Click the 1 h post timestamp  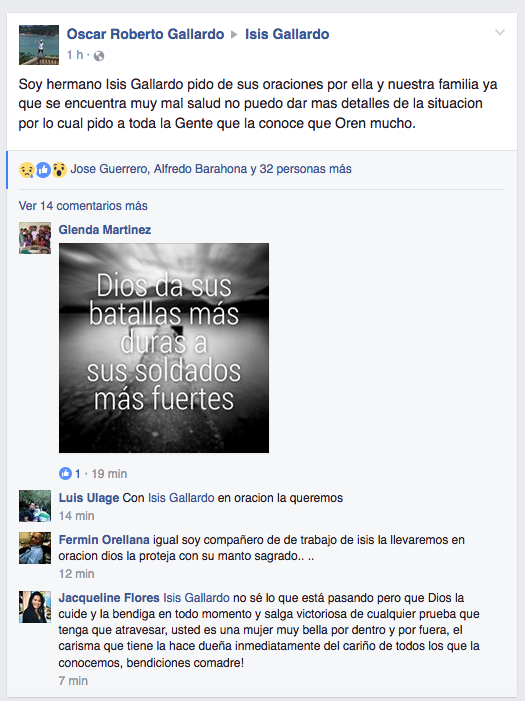(75, 55)
